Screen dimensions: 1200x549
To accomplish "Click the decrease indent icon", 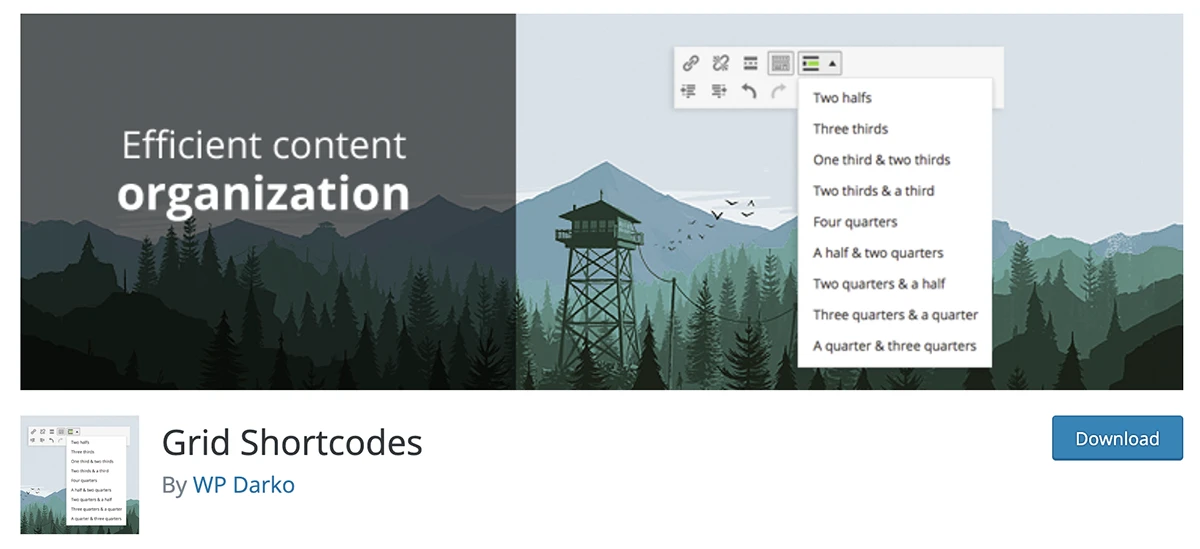I will pyautogui.click(x=689, y=91).
